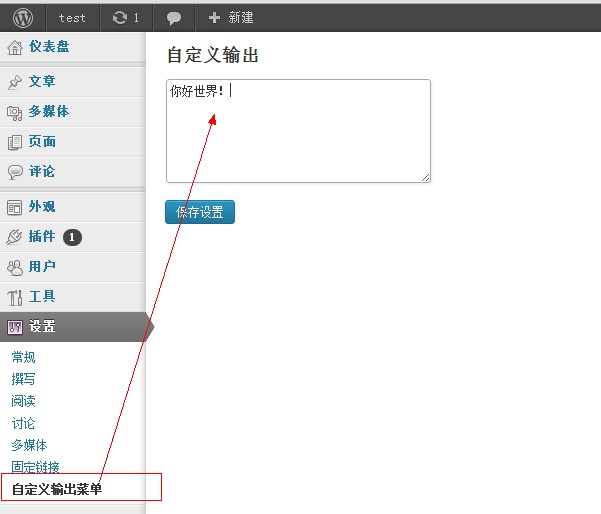Click the WordPress logo in admin bar
Screen dimensions: 601x514
point(23,17)
